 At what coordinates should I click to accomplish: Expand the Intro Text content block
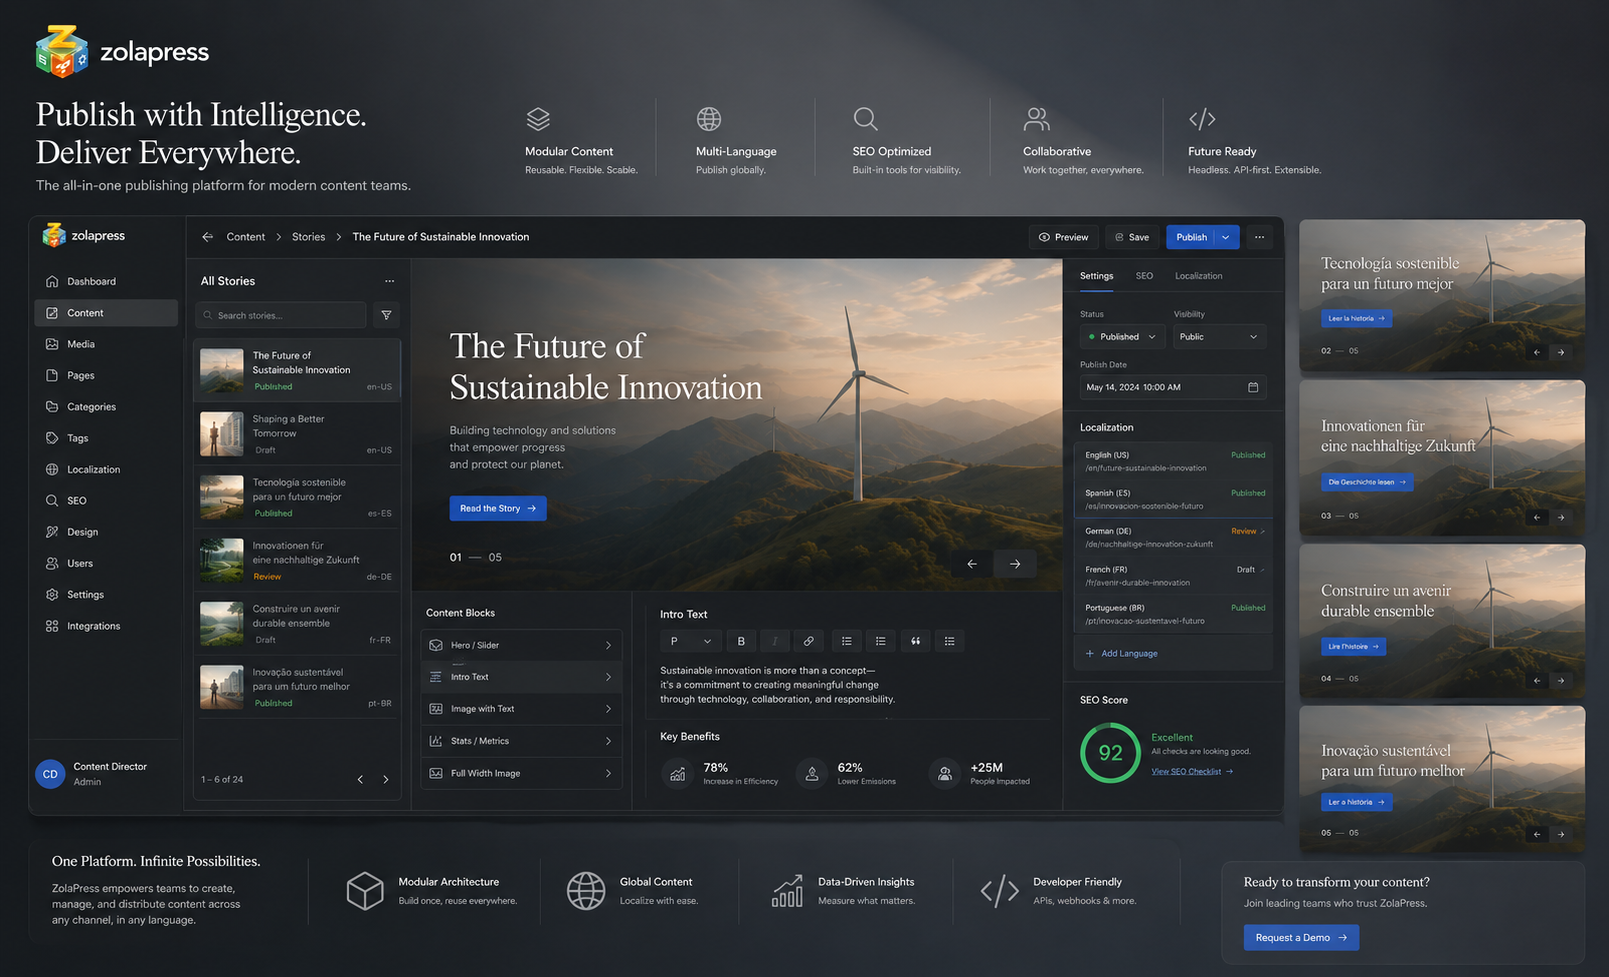tap(522, 677)
